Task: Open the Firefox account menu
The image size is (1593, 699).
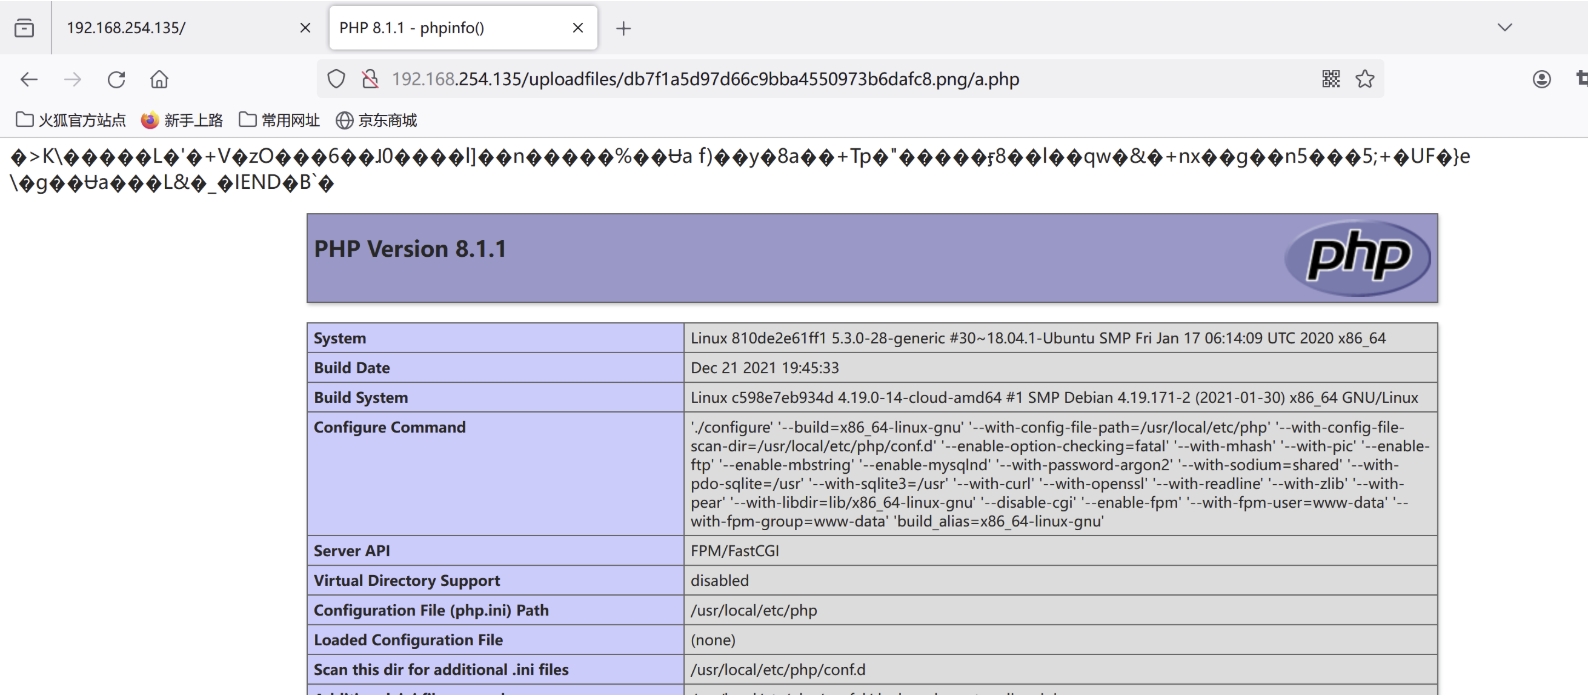Action: [1542, 79]
